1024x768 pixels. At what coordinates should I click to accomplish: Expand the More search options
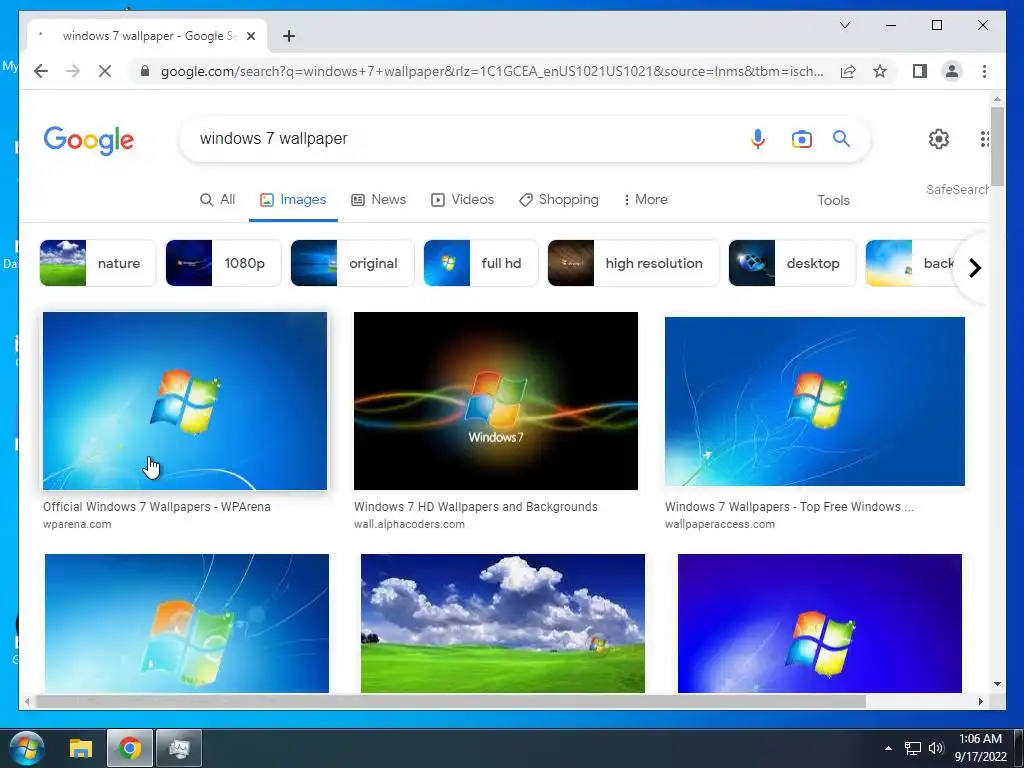645,200
